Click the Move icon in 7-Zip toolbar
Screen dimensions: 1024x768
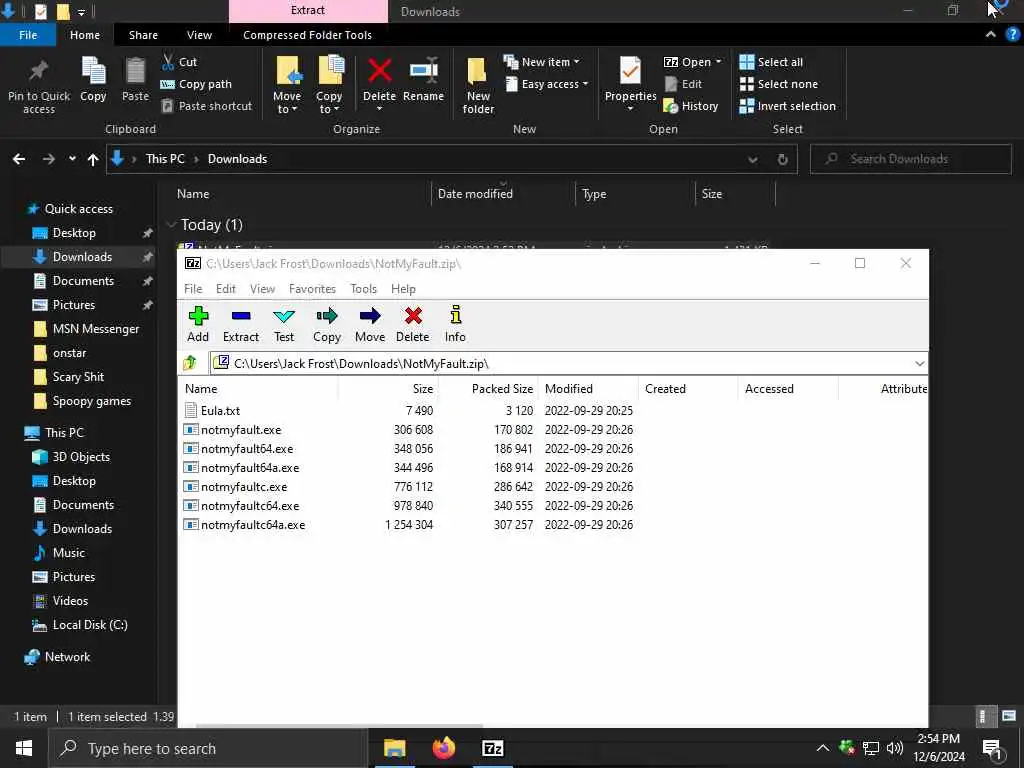pyautogui.click(x=370, y=324)
